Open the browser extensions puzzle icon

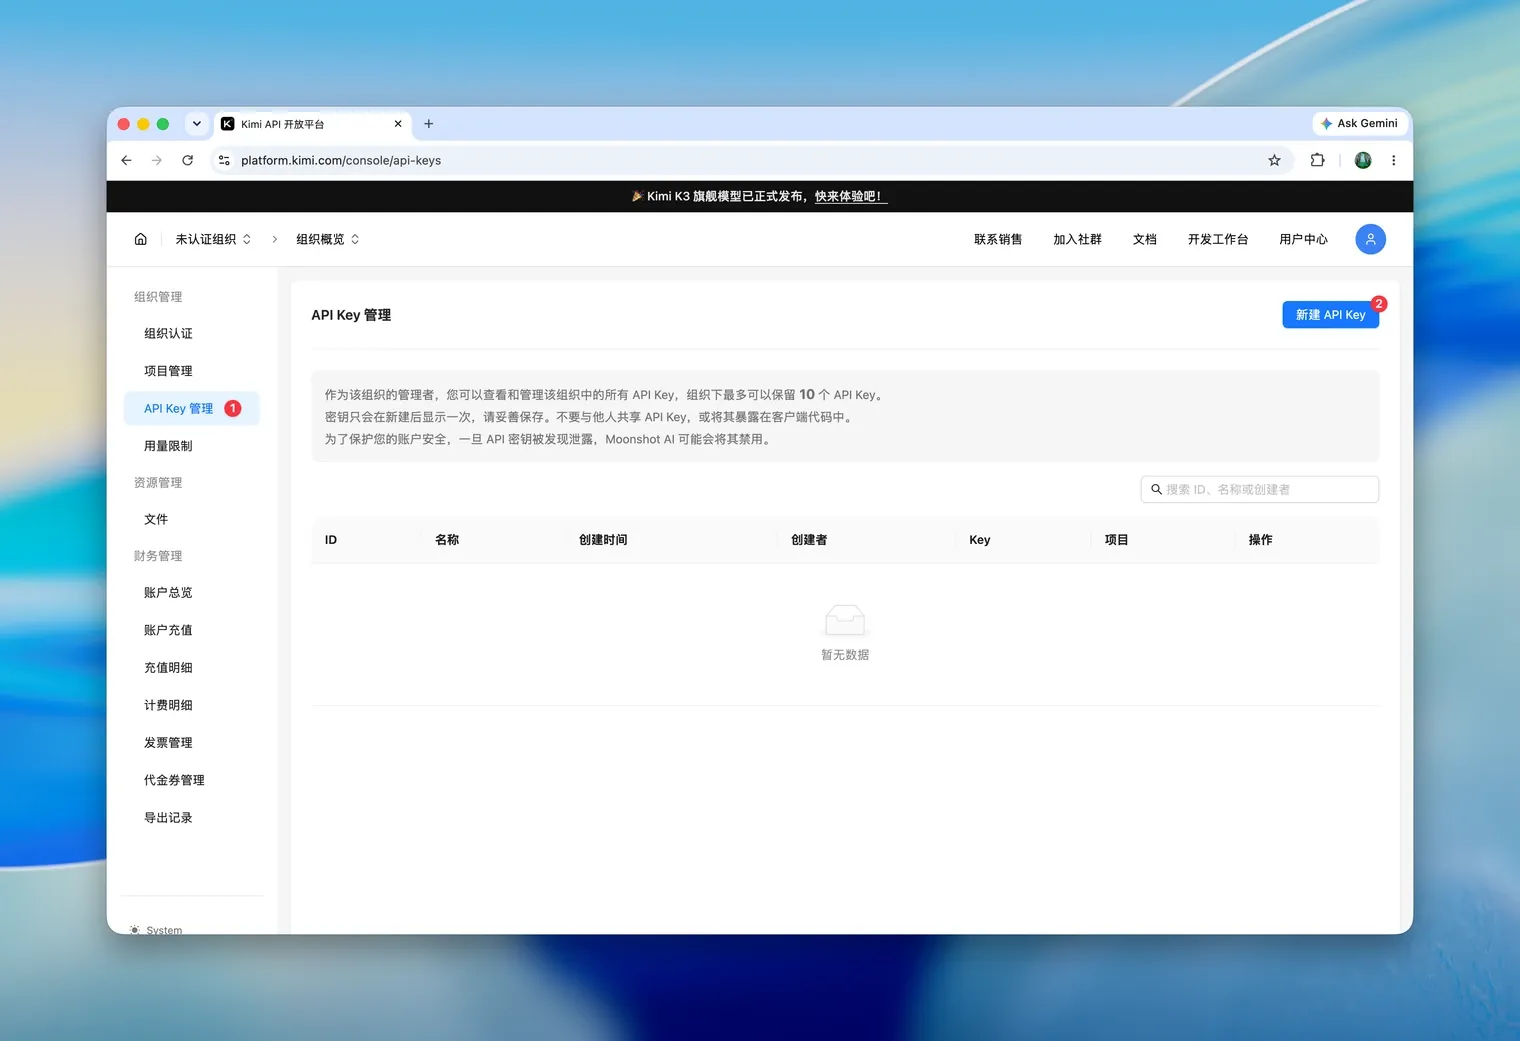point(1317,160)
